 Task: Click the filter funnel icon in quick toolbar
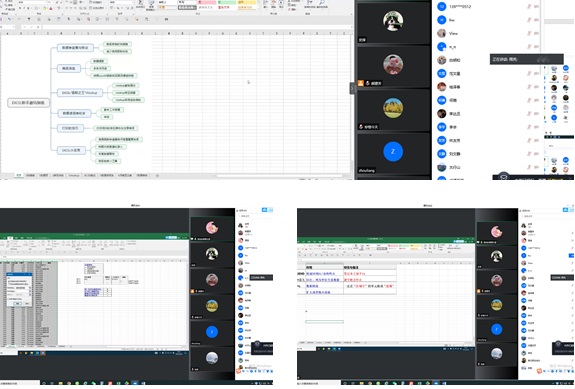click(x=29, y=19)
